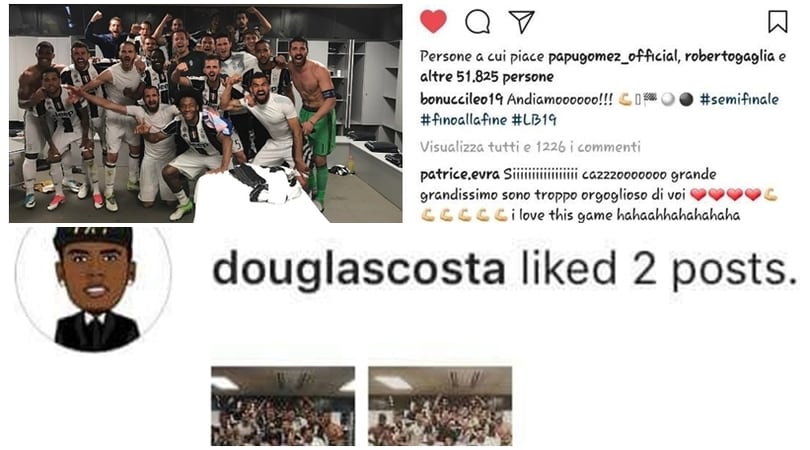Viewport: 810px width, 450px height.
Task: Click the patrice.evra comment text
Action: pyautogui.click(x=599, y=195)
